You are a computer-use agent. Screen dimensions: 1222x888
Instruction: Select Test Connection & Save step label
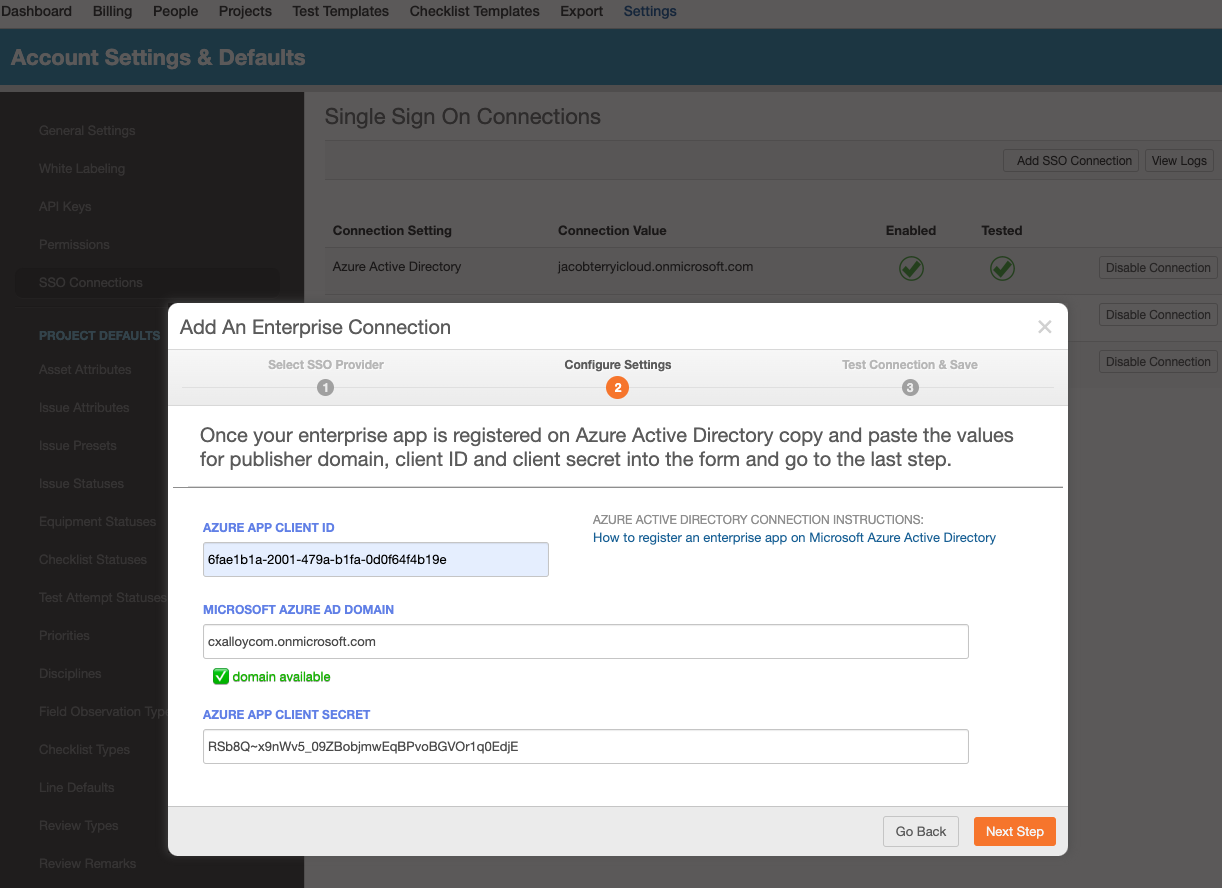[x=910, y=364]
